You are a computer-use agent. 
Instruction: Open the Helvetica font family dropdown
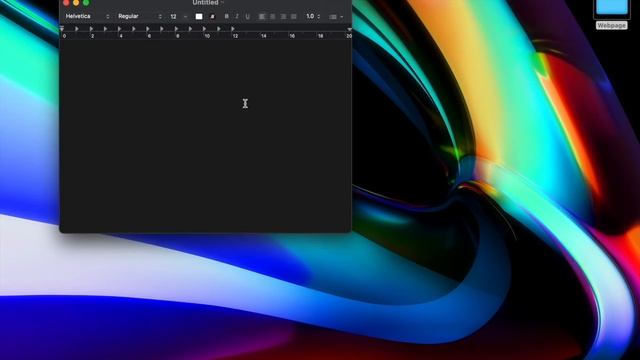point(87,16)
